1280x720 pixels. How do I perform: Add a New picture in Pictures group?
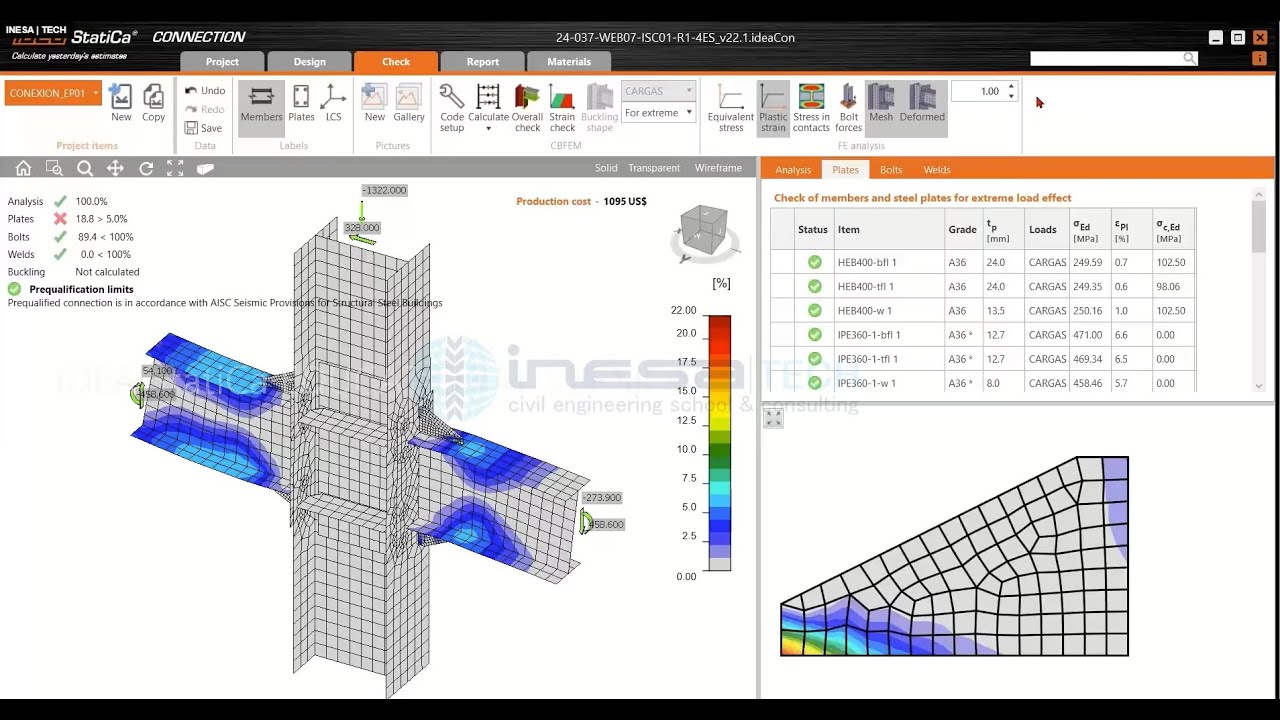[375, 103]
